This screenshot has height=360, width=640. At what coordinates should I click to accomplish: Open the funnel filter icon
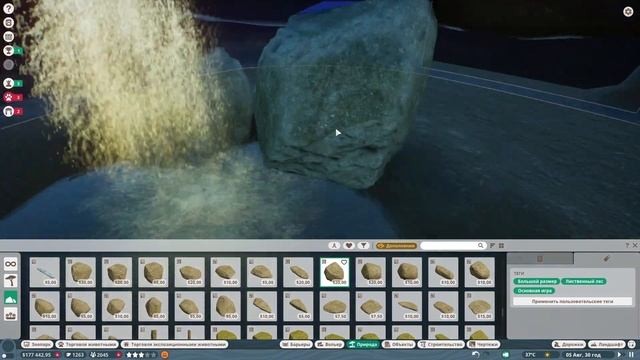pyautogui.click(x=363, y=245)
